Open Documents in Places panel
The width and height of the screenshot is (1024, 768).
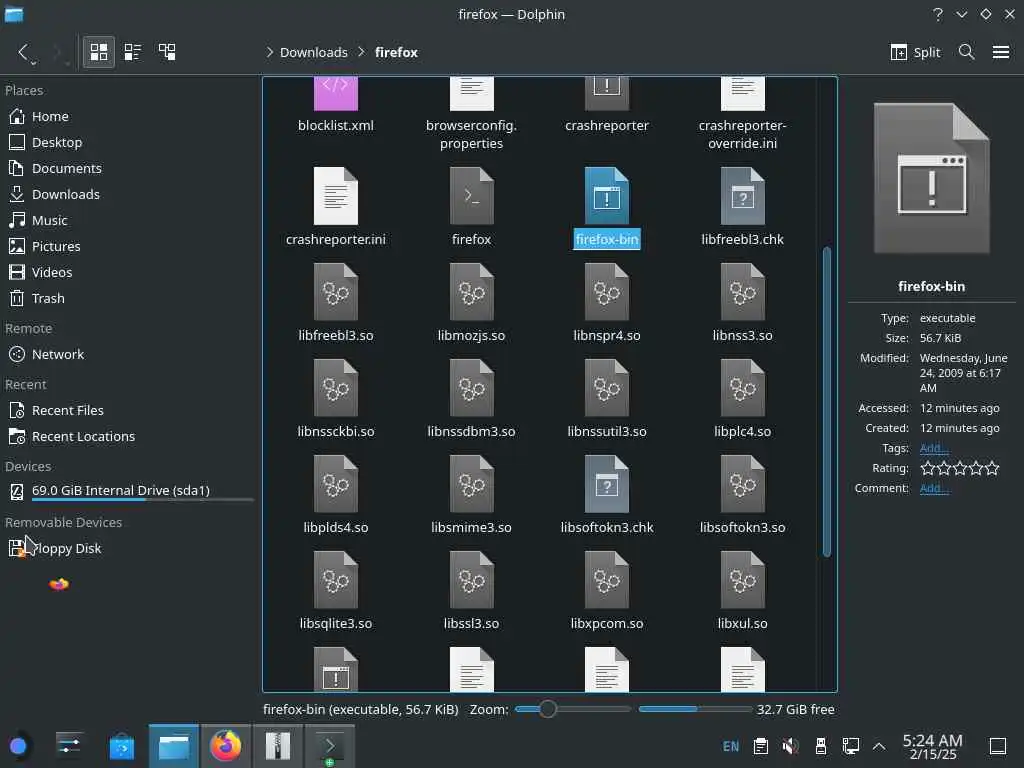pos(129,168)
